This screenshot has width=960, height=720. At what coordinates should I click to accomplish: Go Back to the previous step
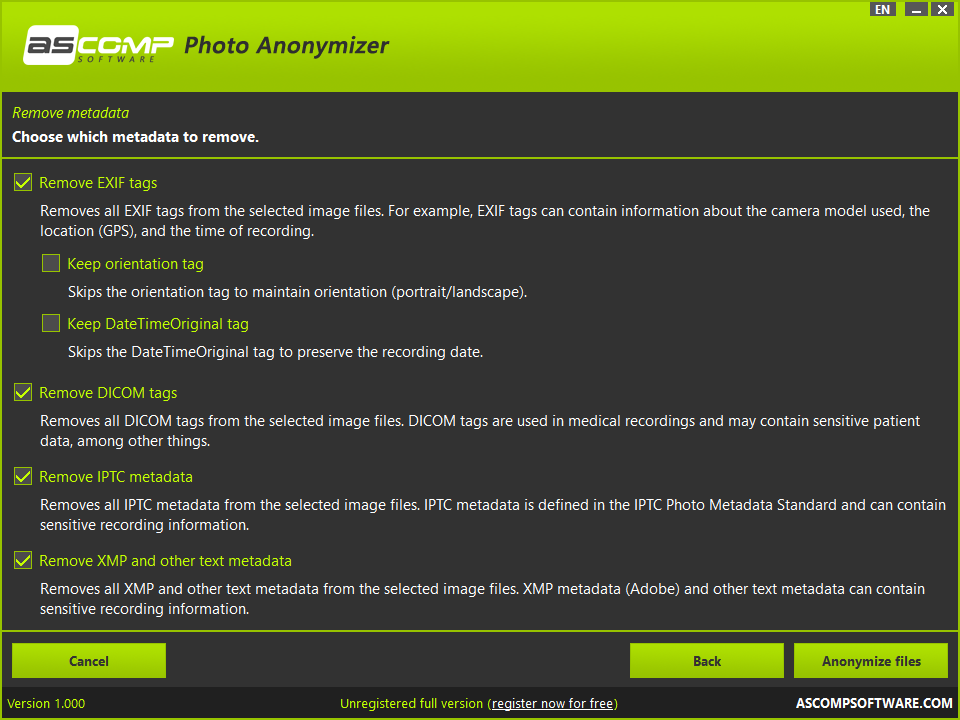pyautogui.click(x=707, y=661)
